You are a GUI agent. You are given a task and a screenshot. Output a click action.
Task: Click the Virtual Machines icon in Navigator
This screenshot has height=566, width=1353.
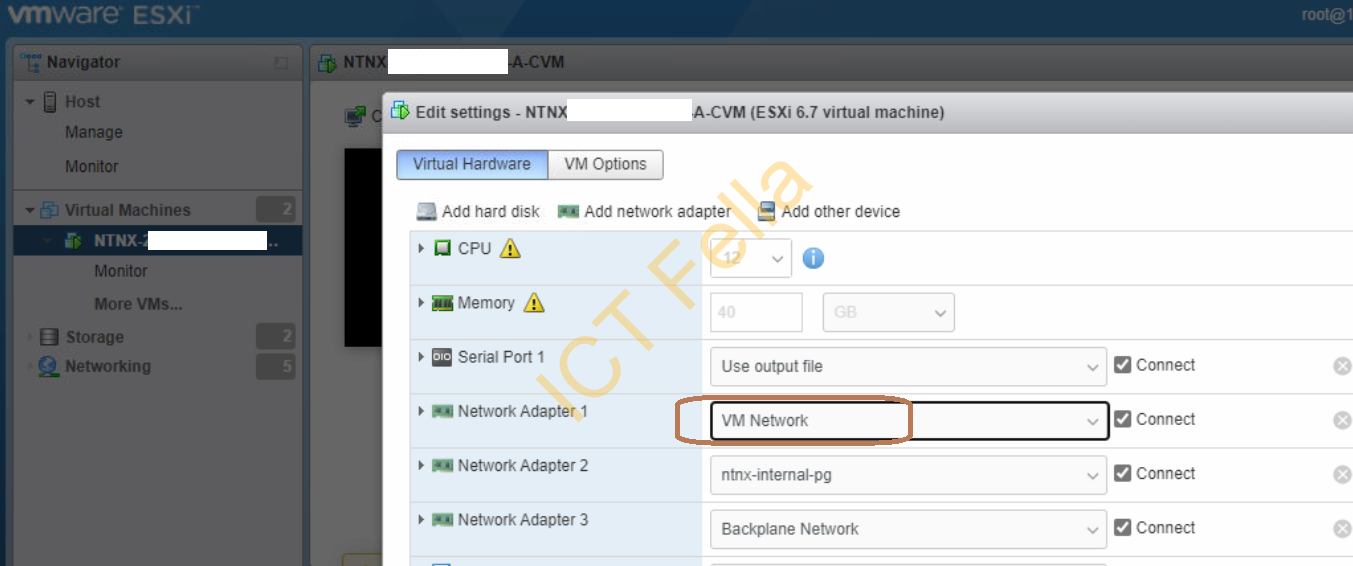(x=49, y=210)
